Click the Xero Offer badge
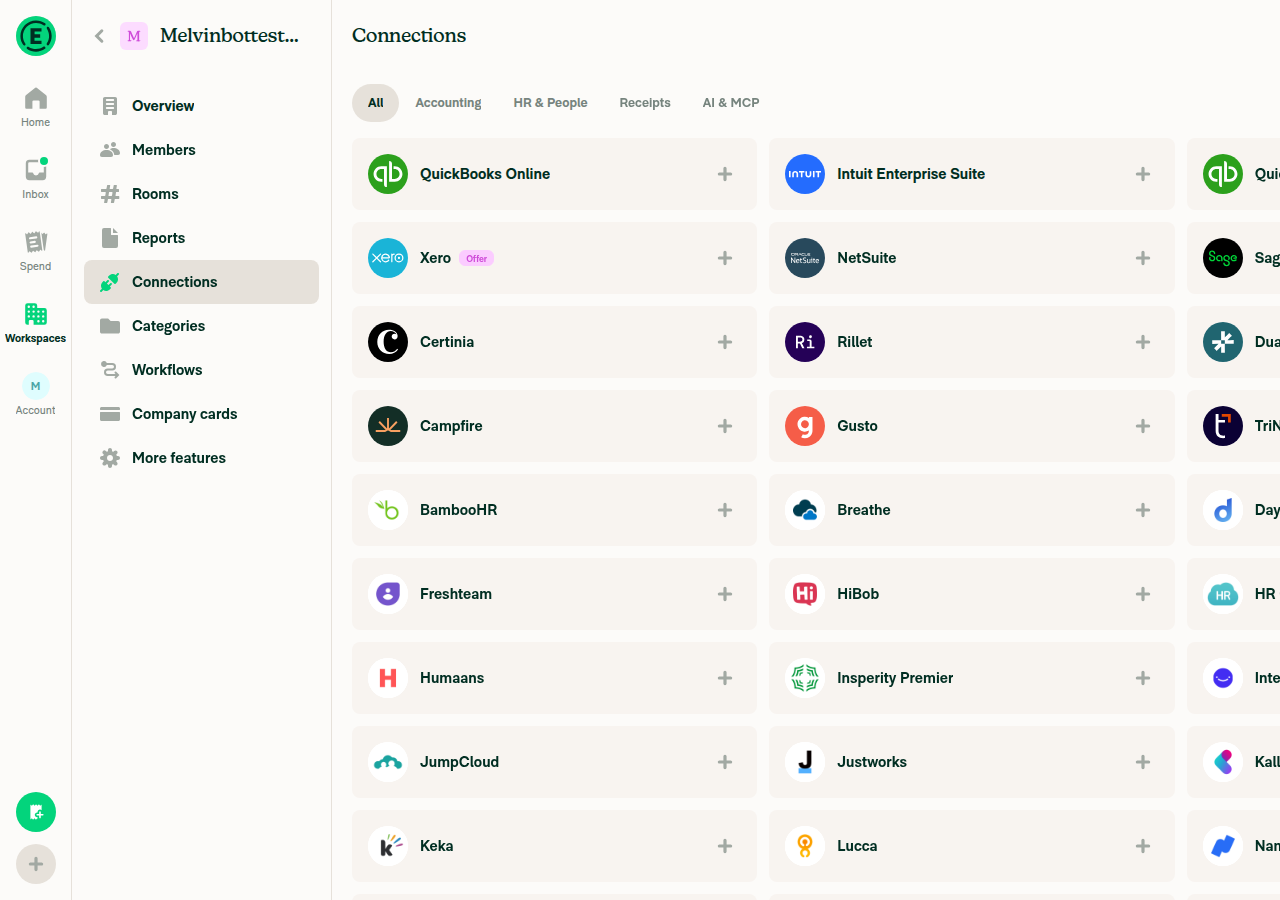 [476, 258]
